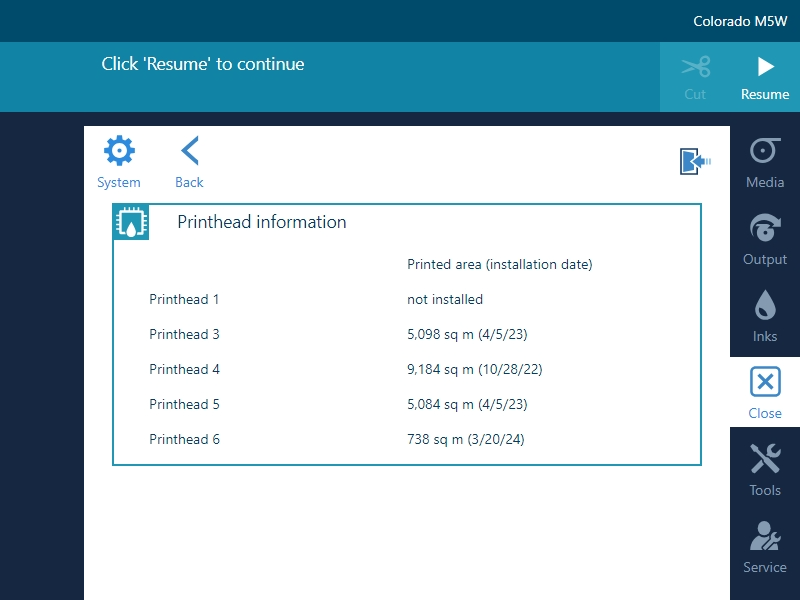Click the Colorado M5W printer name

pos(740,21)
